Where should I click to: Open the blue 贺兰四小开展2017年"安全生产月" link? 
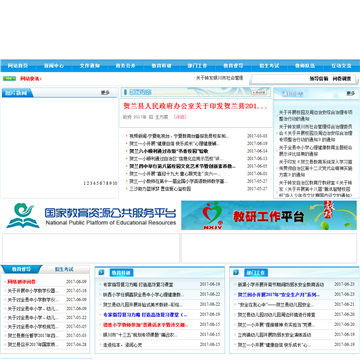pyautogui.click(x=279, y=295)
